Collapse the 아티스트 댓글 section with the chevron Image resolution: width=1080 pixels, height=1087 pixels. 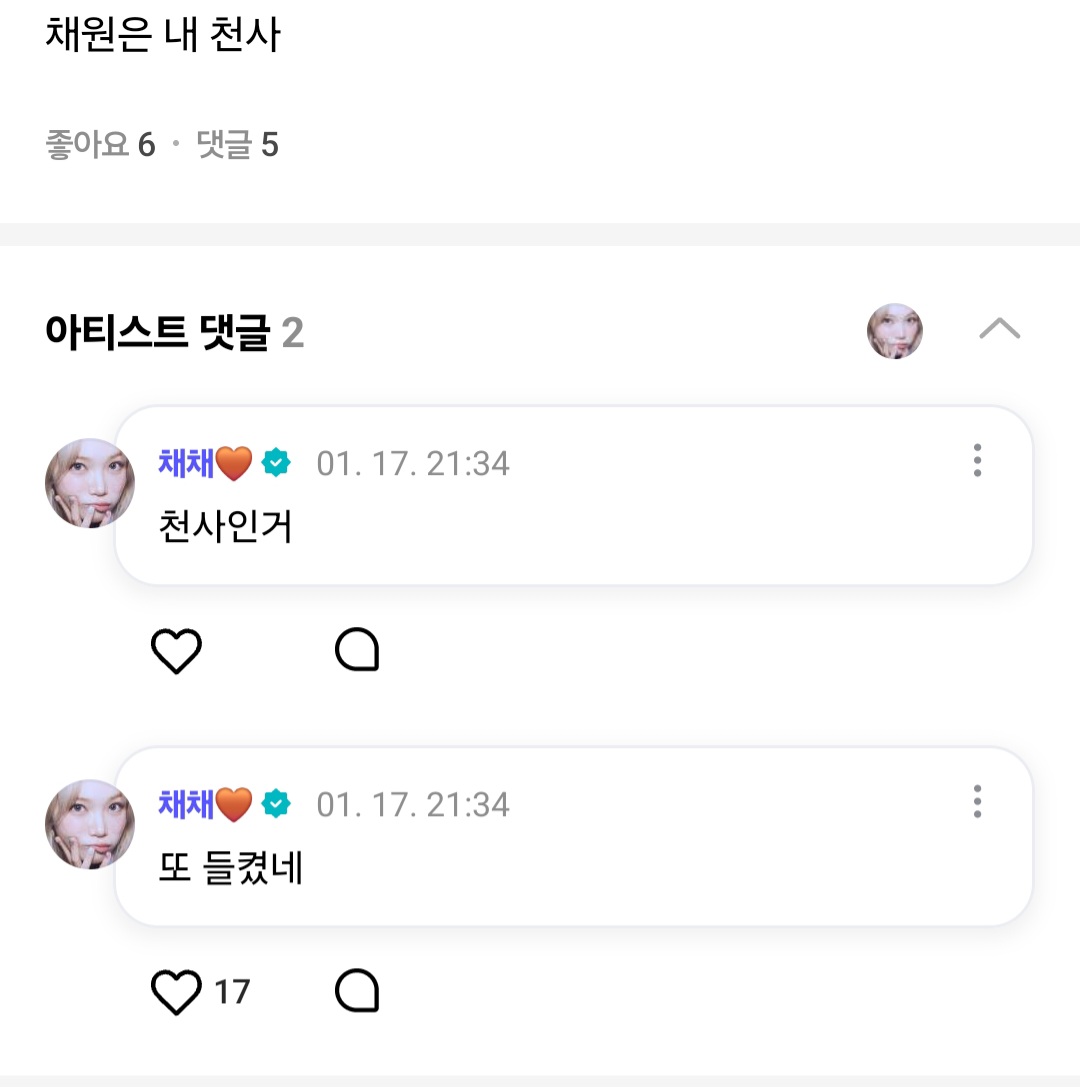tap(999, 329)
